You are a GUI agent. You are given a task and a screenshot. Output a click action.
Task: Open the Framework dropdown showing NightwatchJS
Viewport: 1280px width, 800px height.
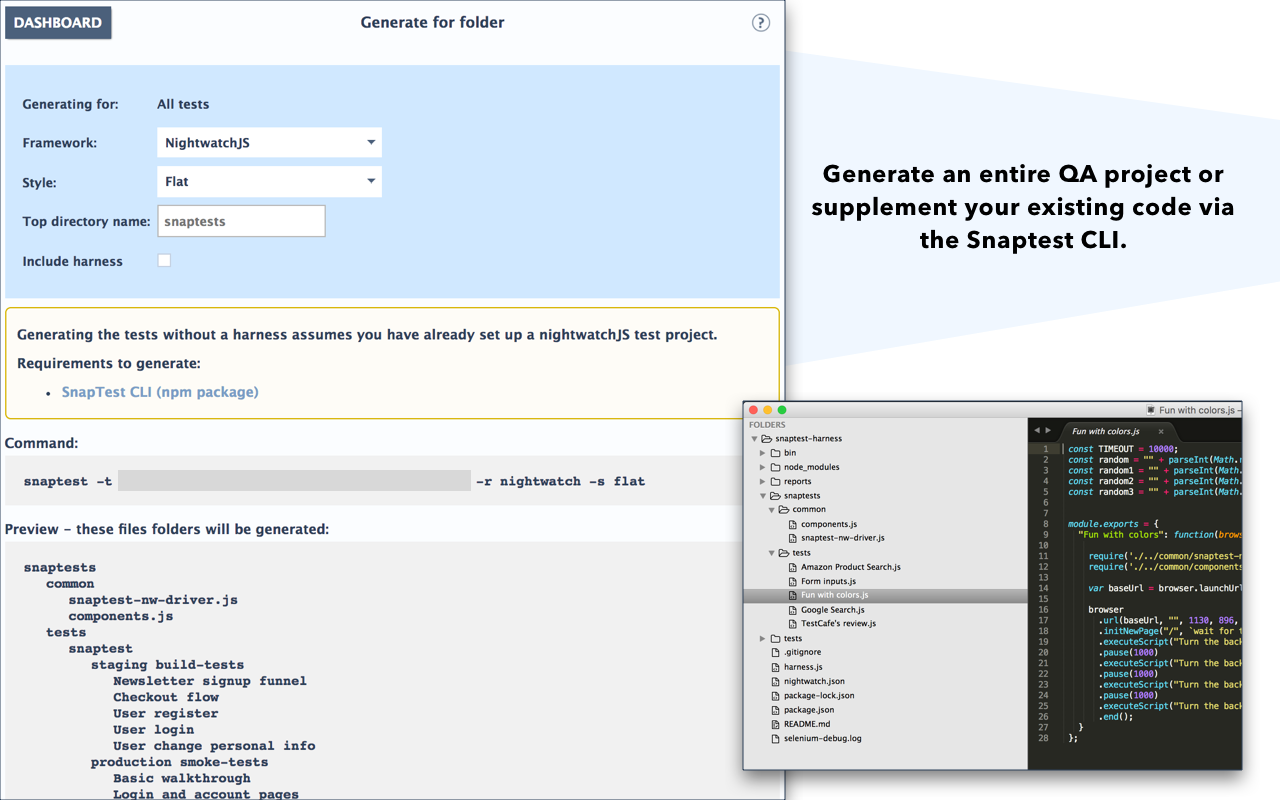(x=268, y=142)
